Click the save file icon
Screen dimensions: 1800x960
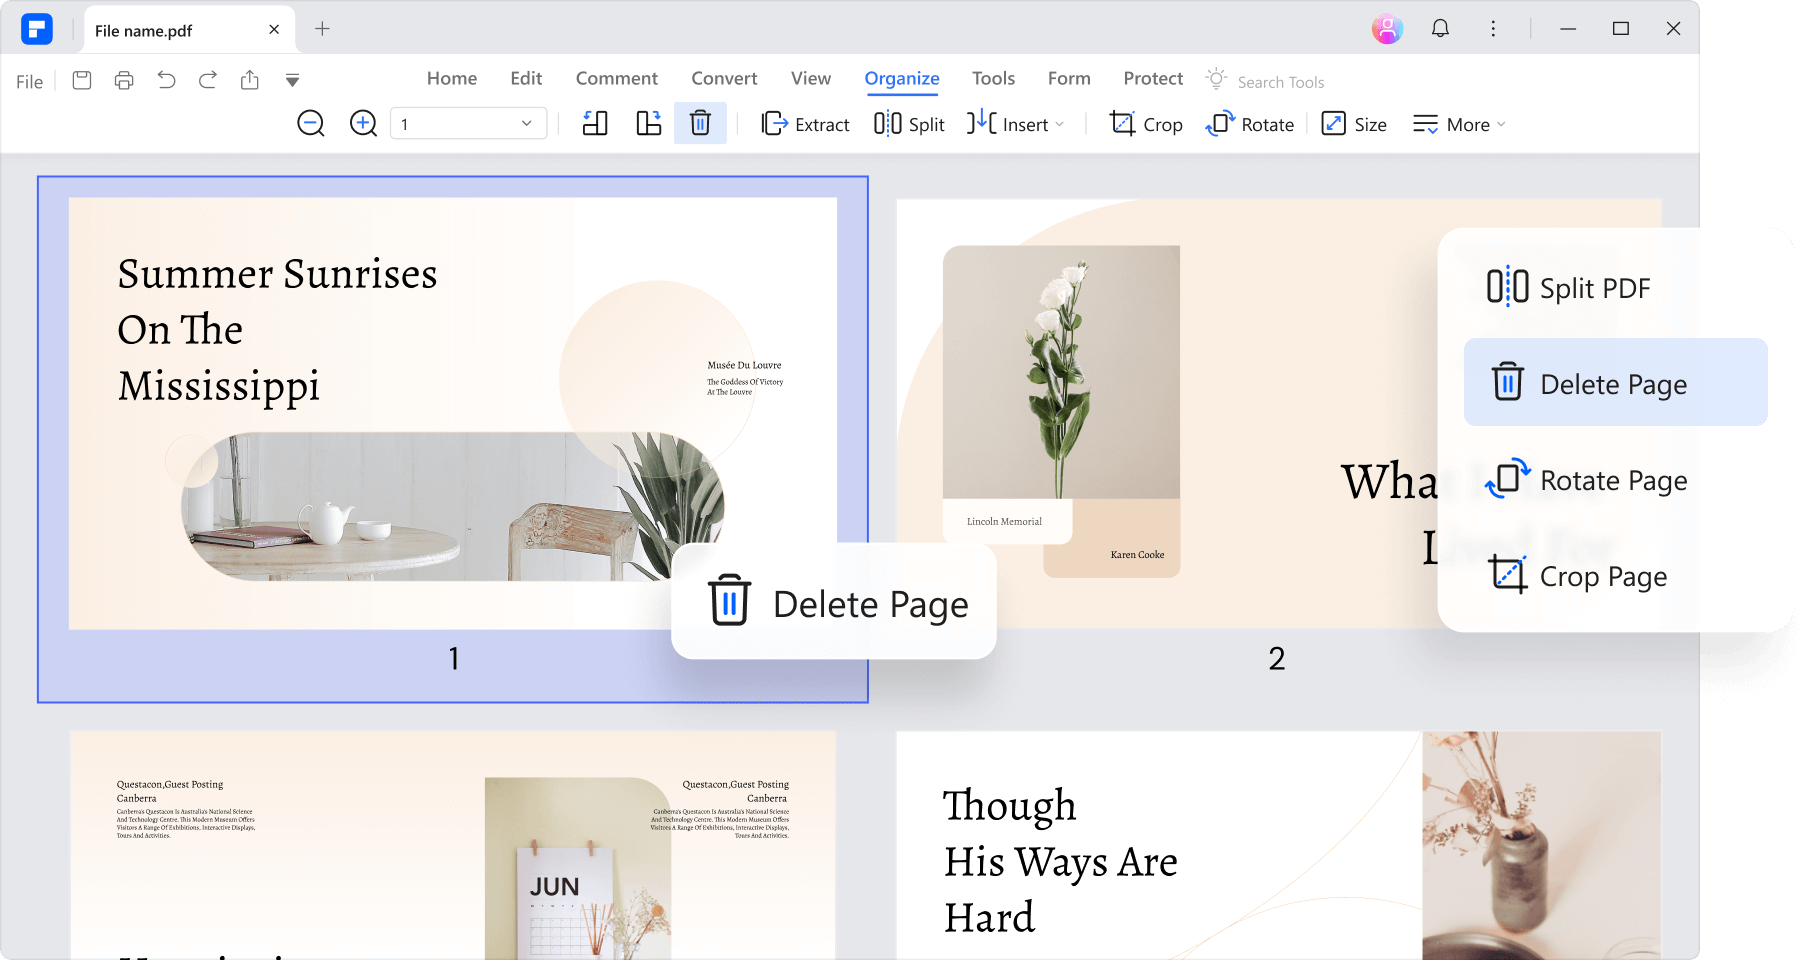(82, 80)
